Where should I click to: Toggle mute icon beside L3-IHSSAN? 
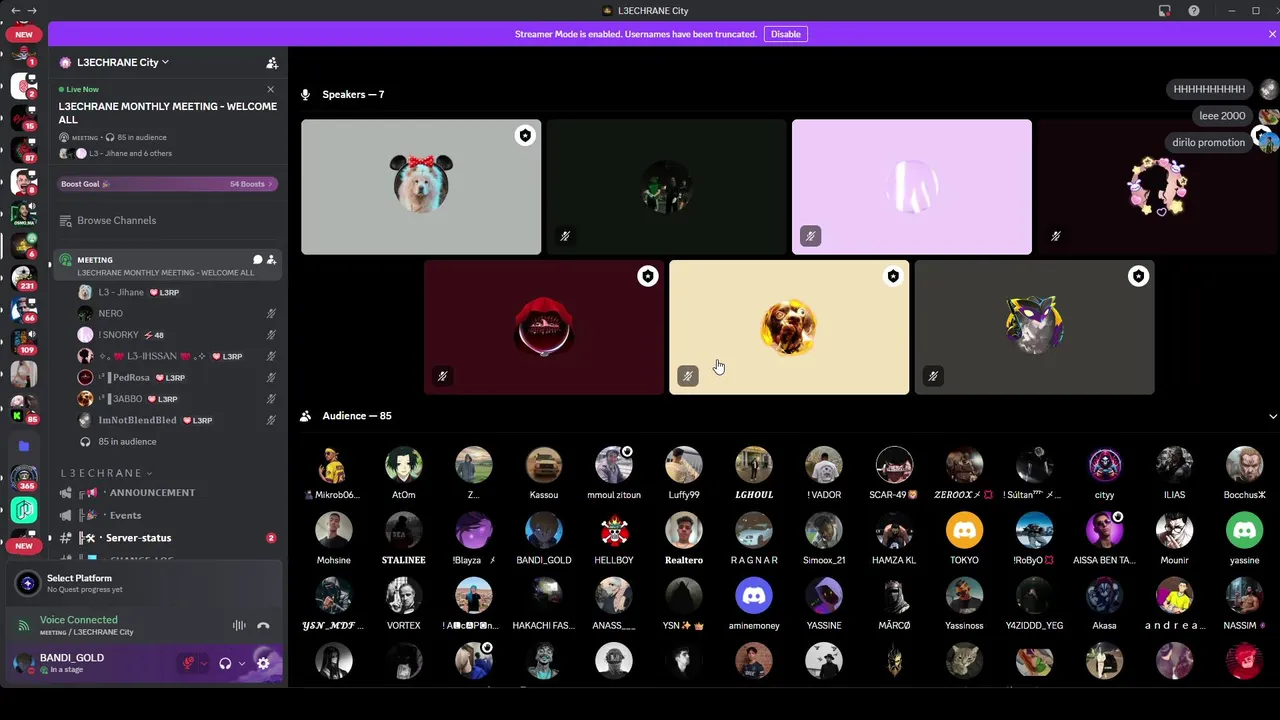click(271, 357)
